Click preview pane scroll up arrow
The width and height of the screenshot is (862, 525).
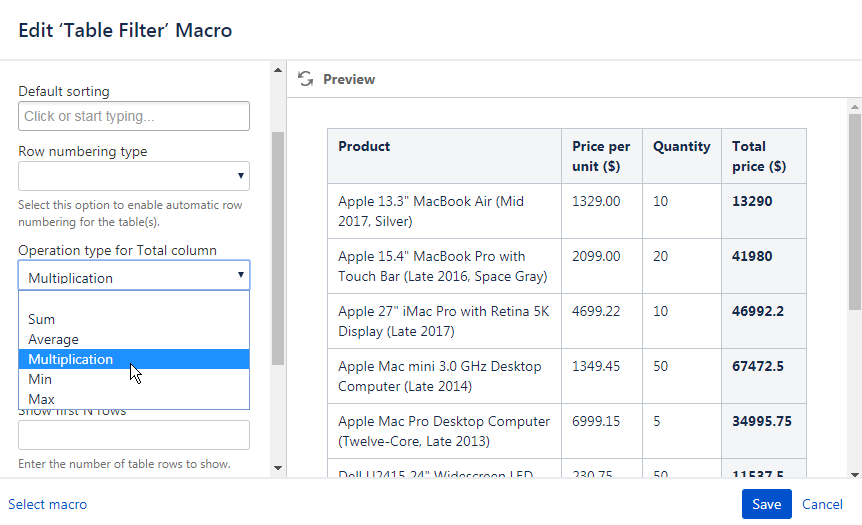coord(854,105)
